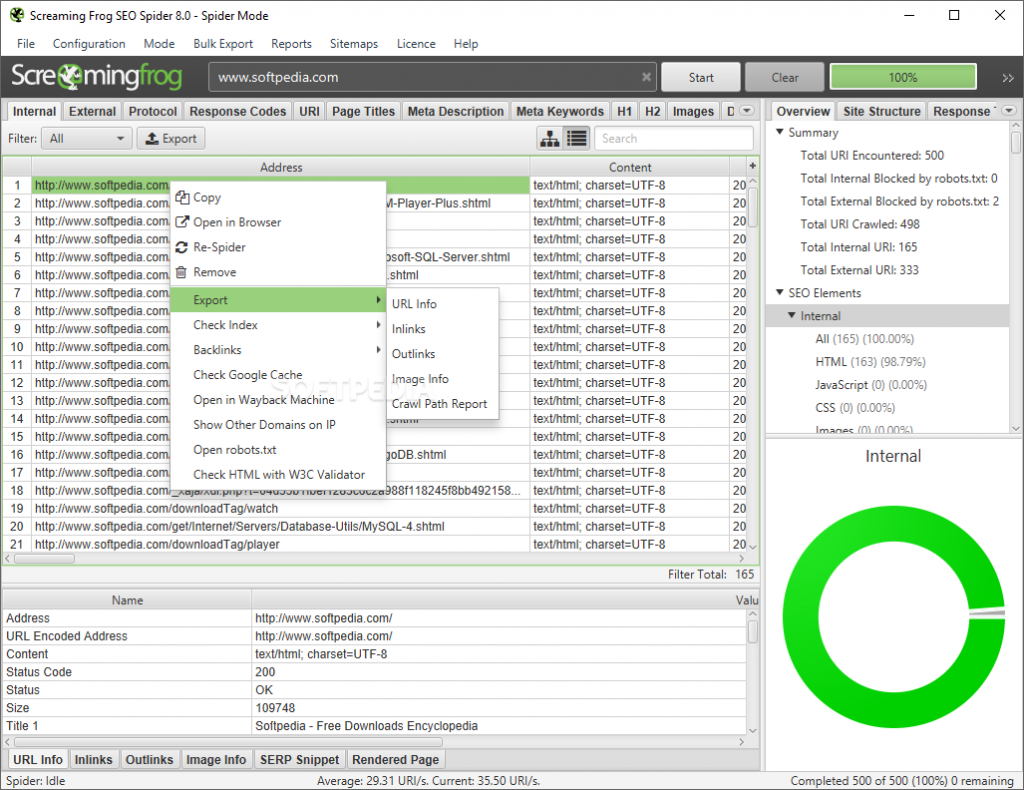This screenshot has height=790, width=1024.
Task: Click the Export button beside the filter
Action: 171,139
